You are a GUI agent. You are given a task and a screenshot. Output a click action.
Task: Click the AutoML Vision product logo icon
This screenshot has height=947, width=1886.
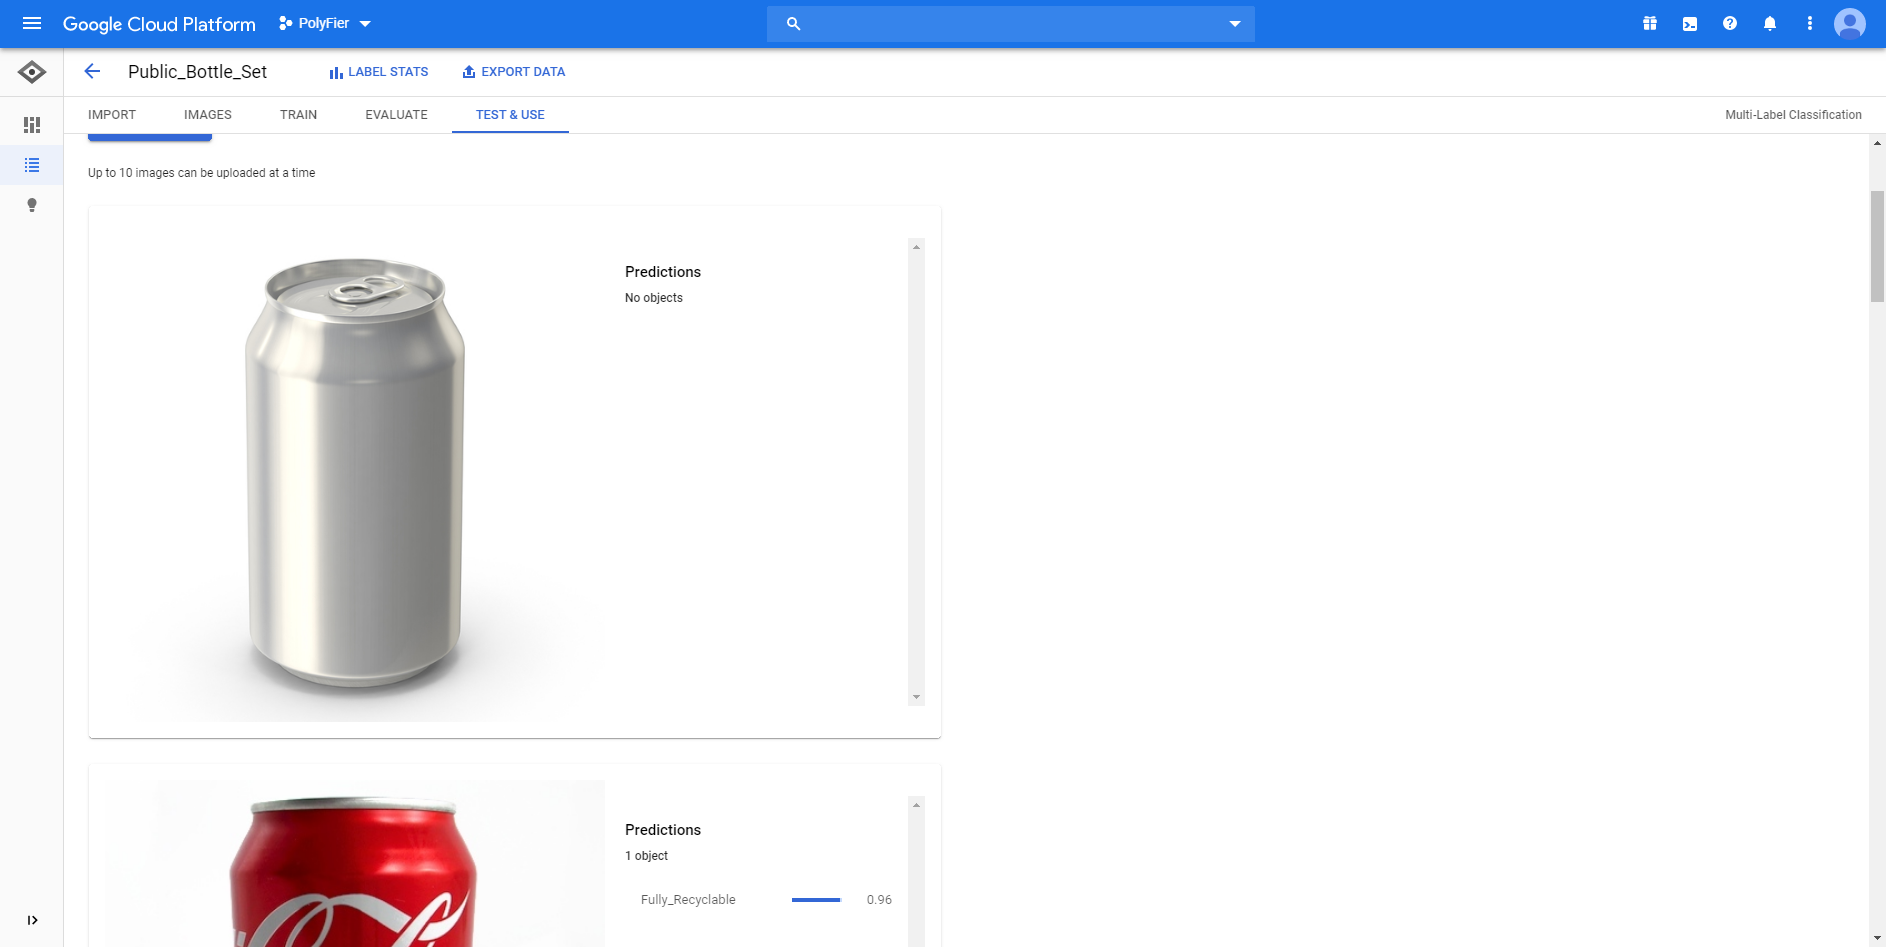32,72
